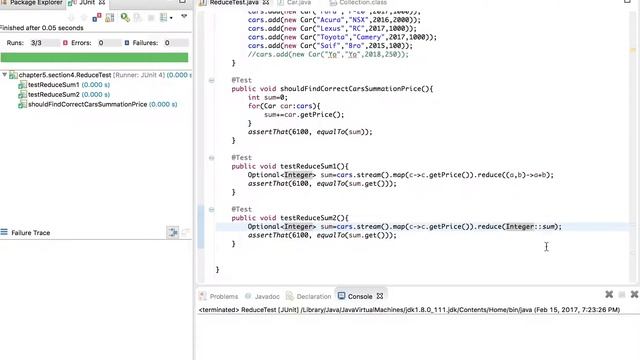The height and width of the screenshot is (360, 640).
Task: Click testReduceSum1 passed-test icon
Action: tap(22, 85)
